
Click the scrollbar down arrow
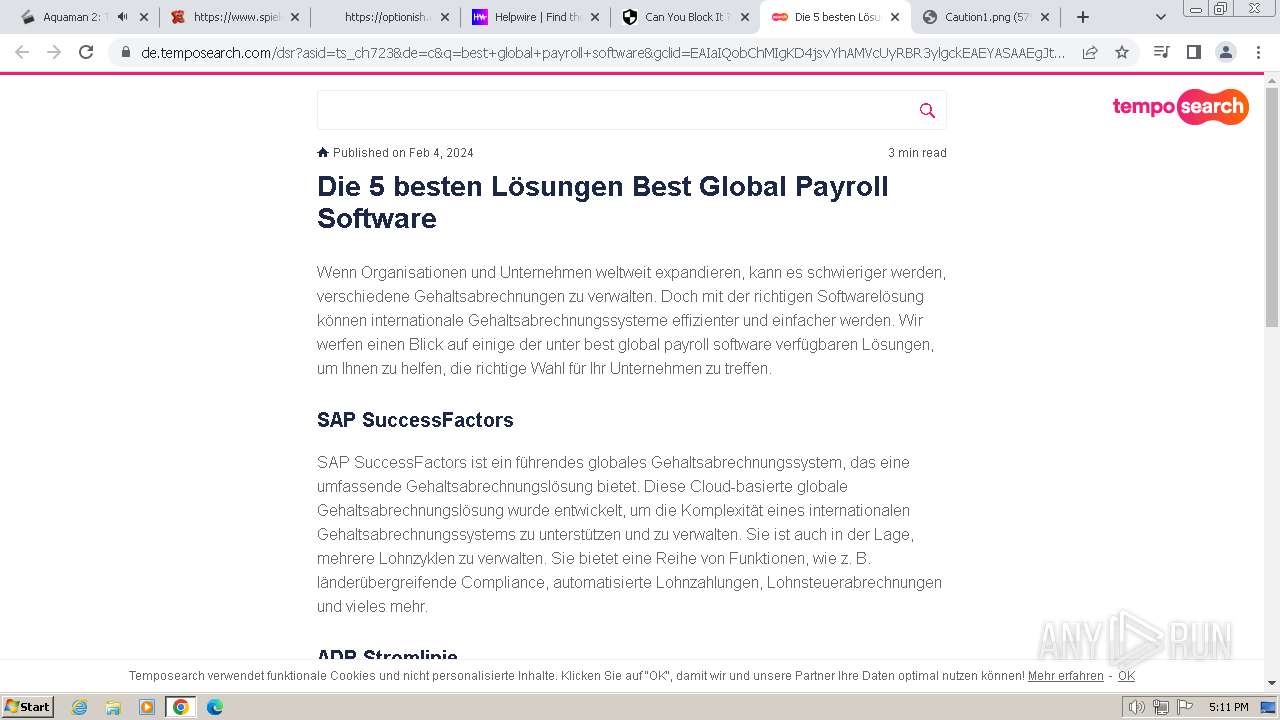point(1271,683)
